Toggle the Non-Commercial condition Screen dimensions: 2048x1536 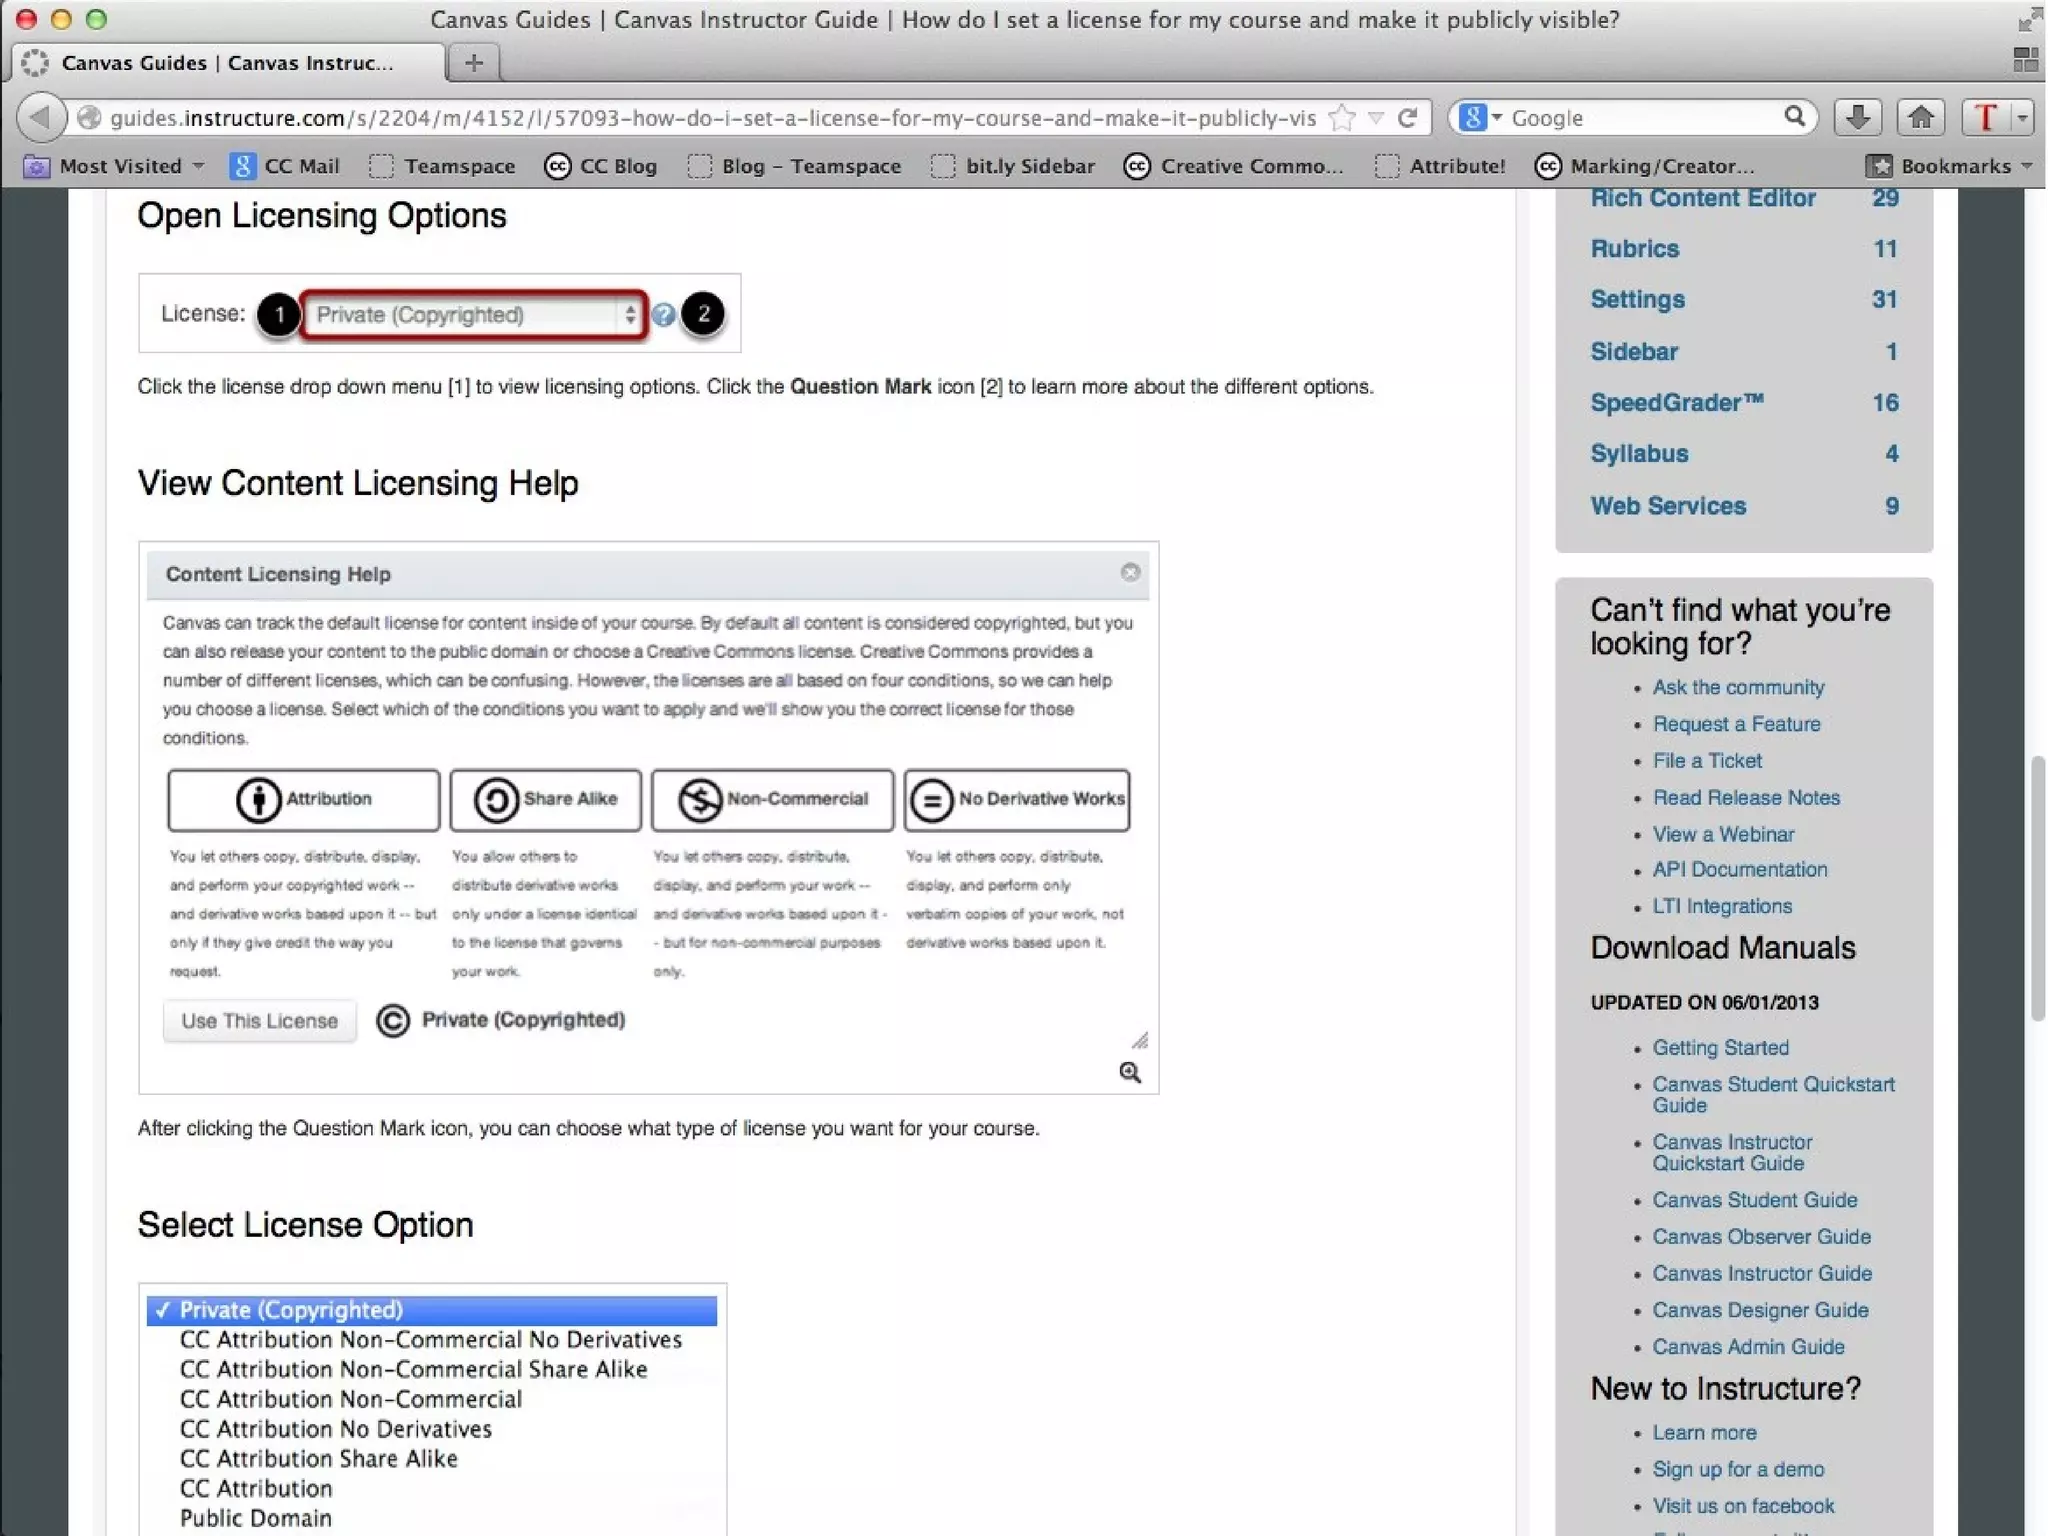tap(772, 799)
